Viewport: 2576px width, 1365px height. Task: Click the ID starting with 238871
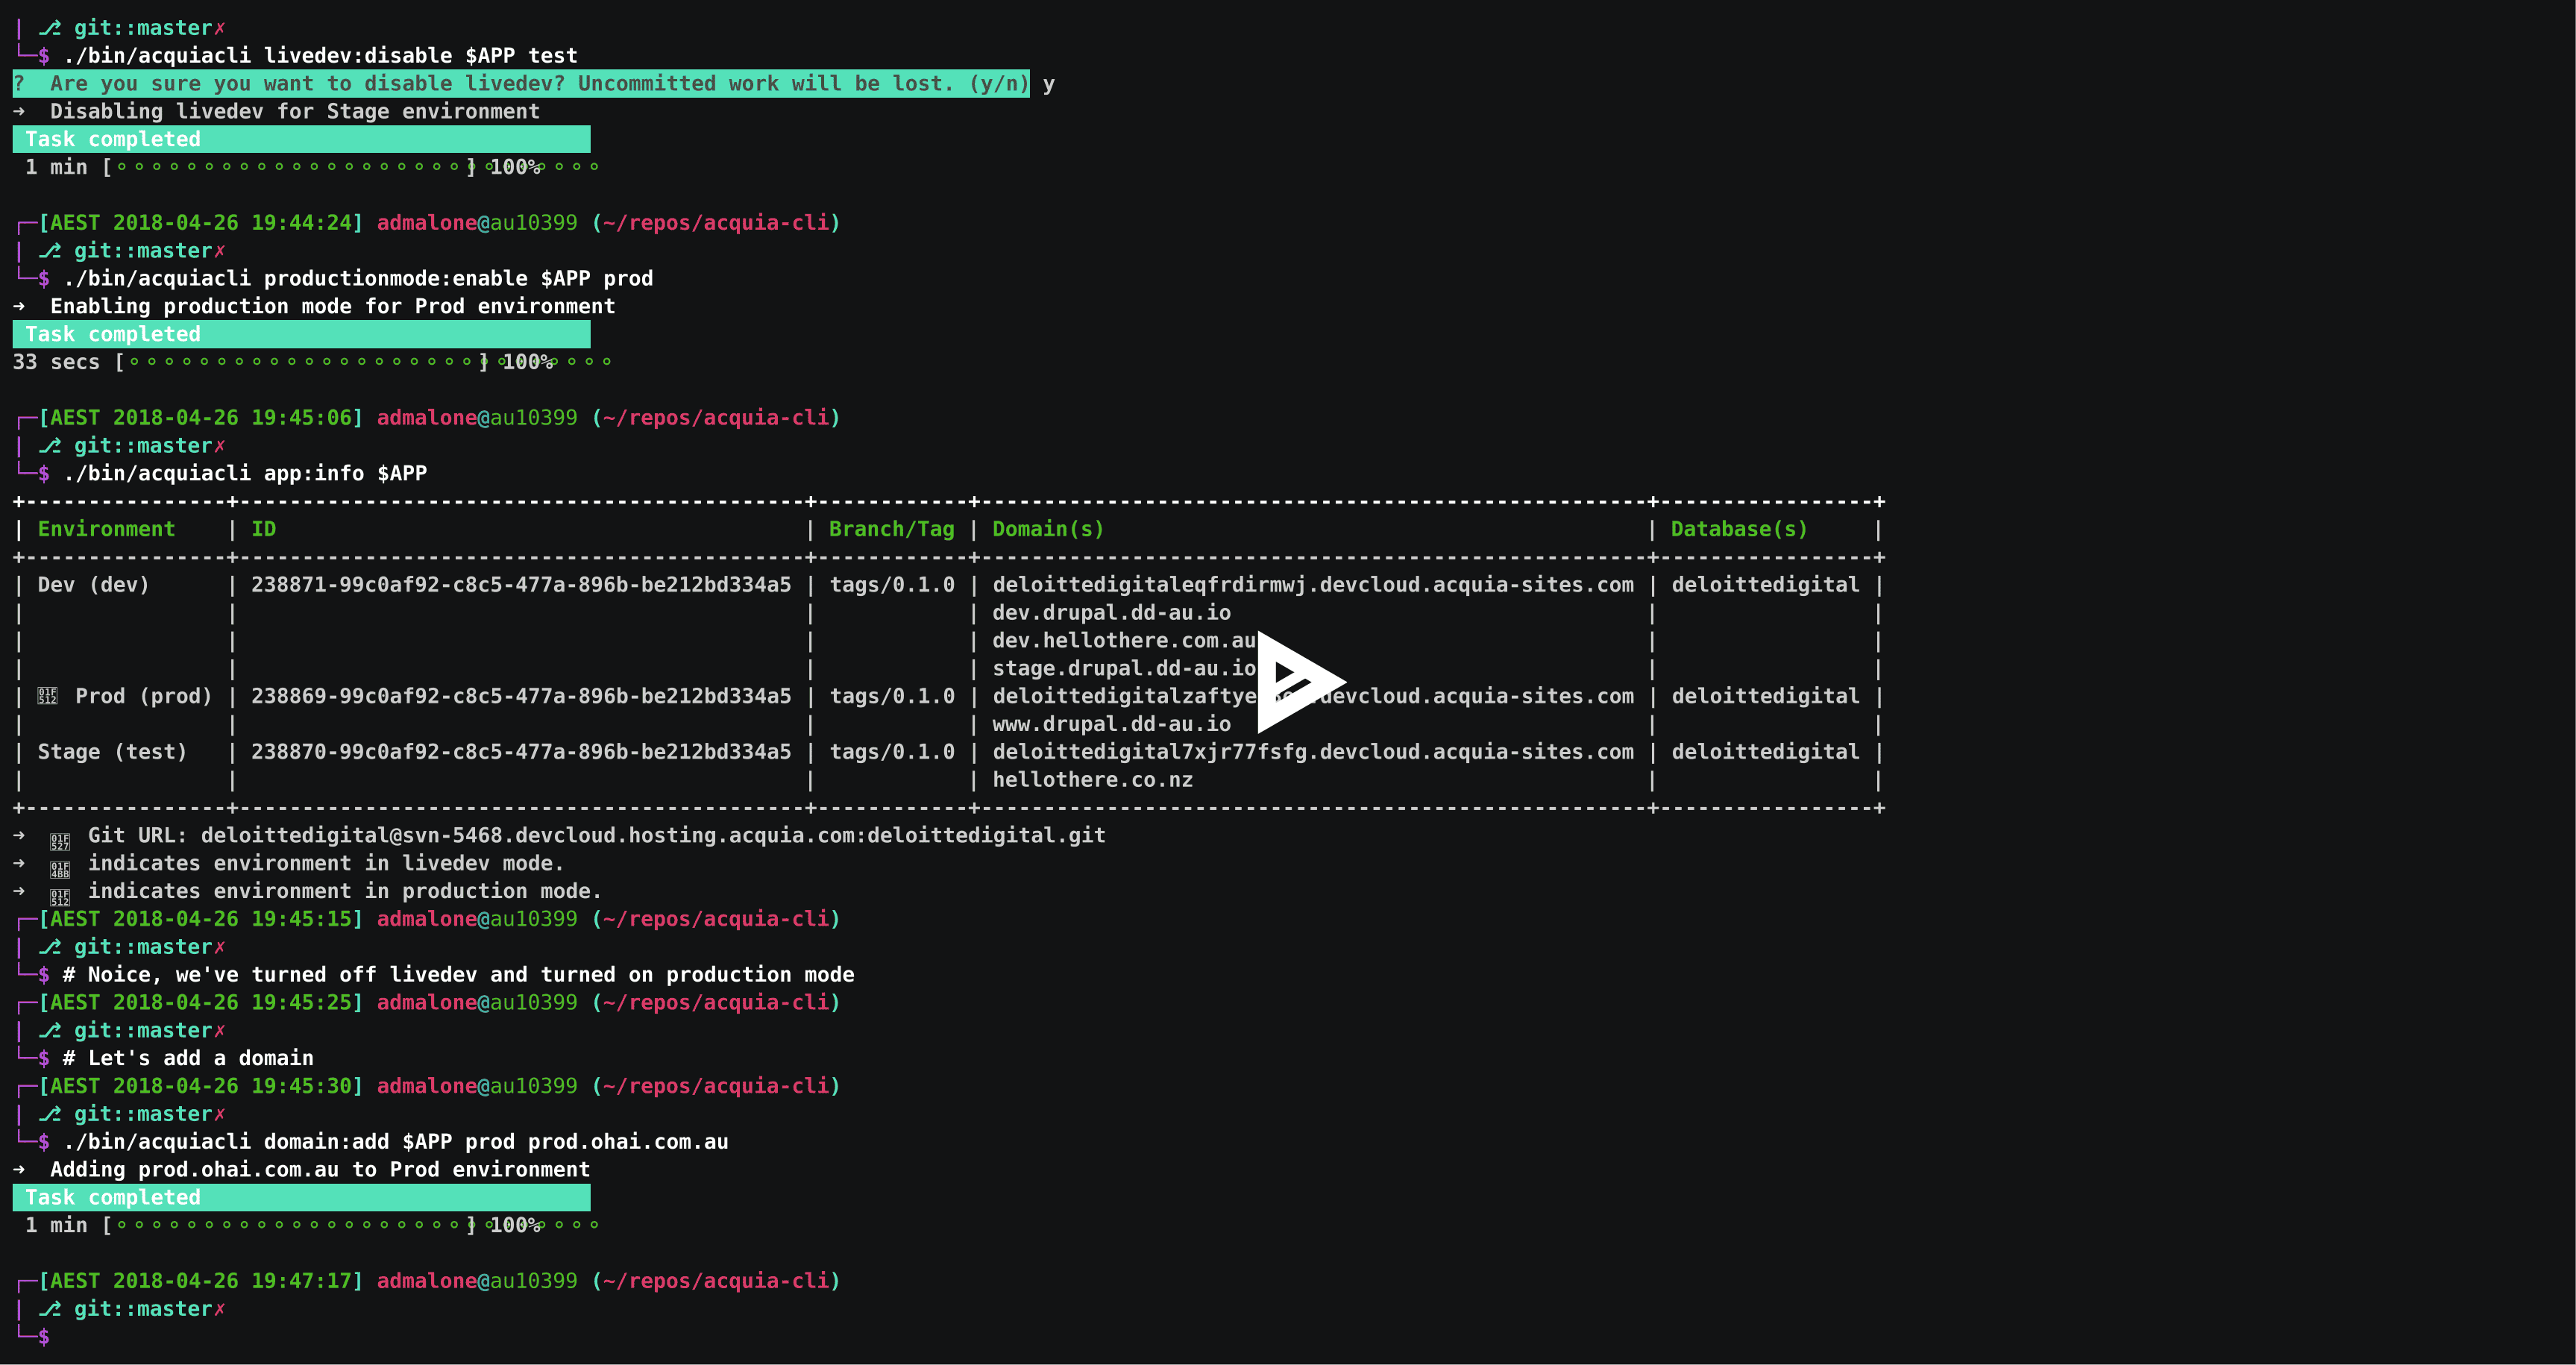[521, 585]
